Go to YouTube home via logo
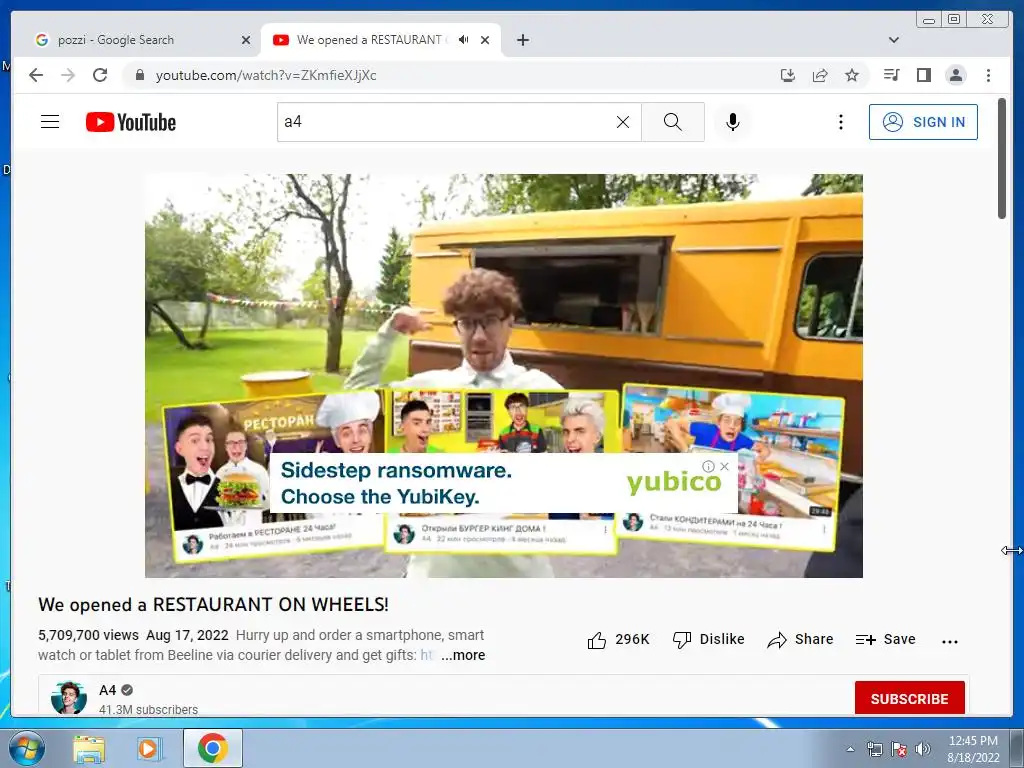The image size is (1024, 768). [x=131, y=122]
